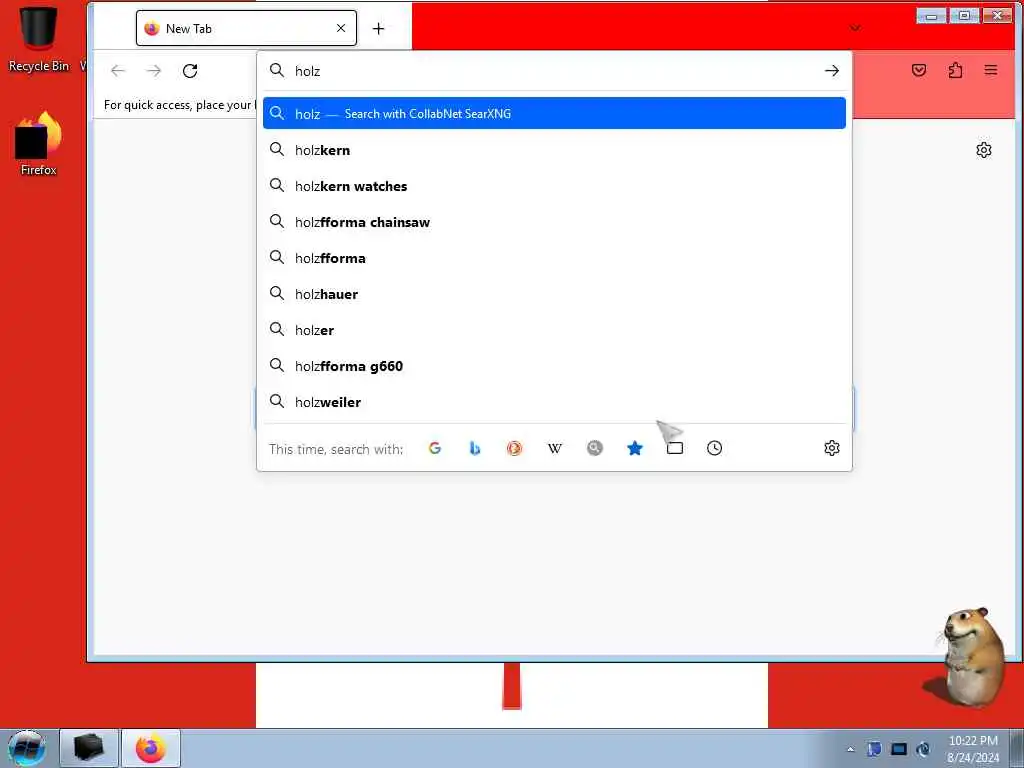Choose the 'holzhauer' suggestion

[554, 294]
